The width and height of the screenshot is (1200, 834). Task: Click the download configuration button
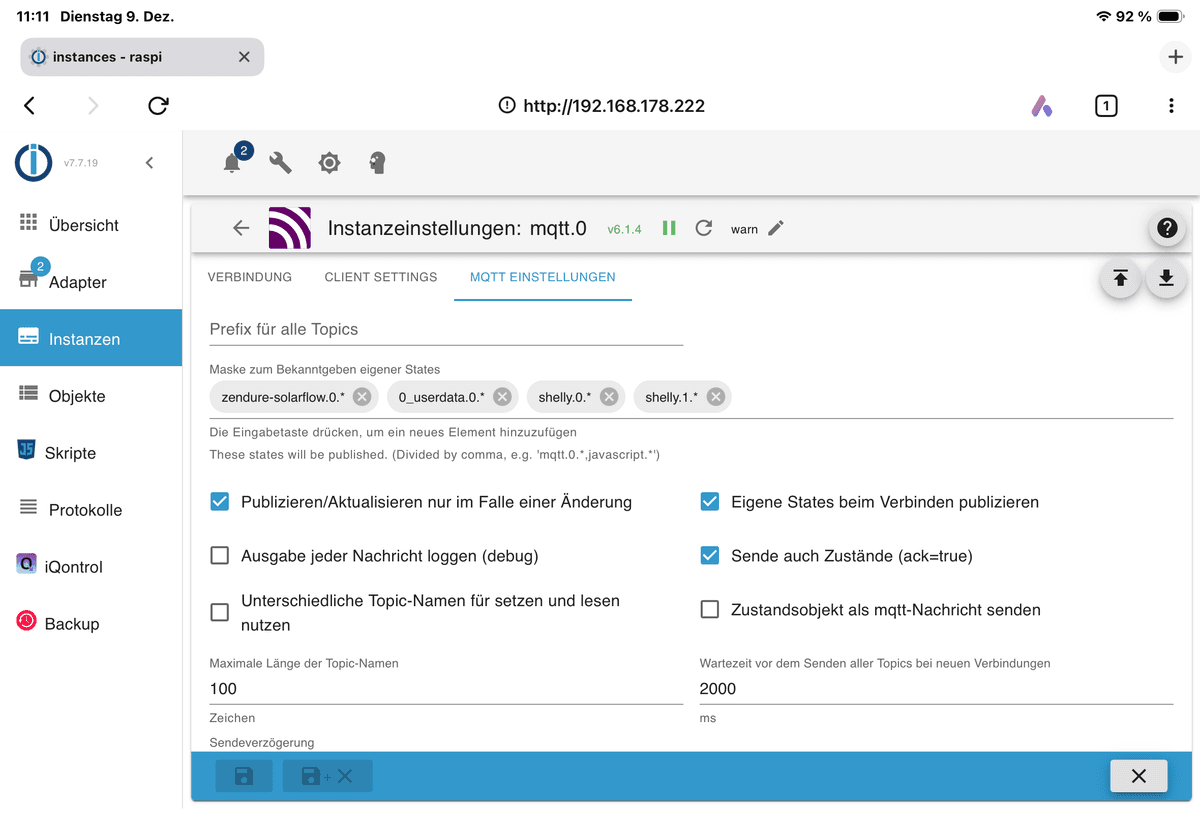1166,278
